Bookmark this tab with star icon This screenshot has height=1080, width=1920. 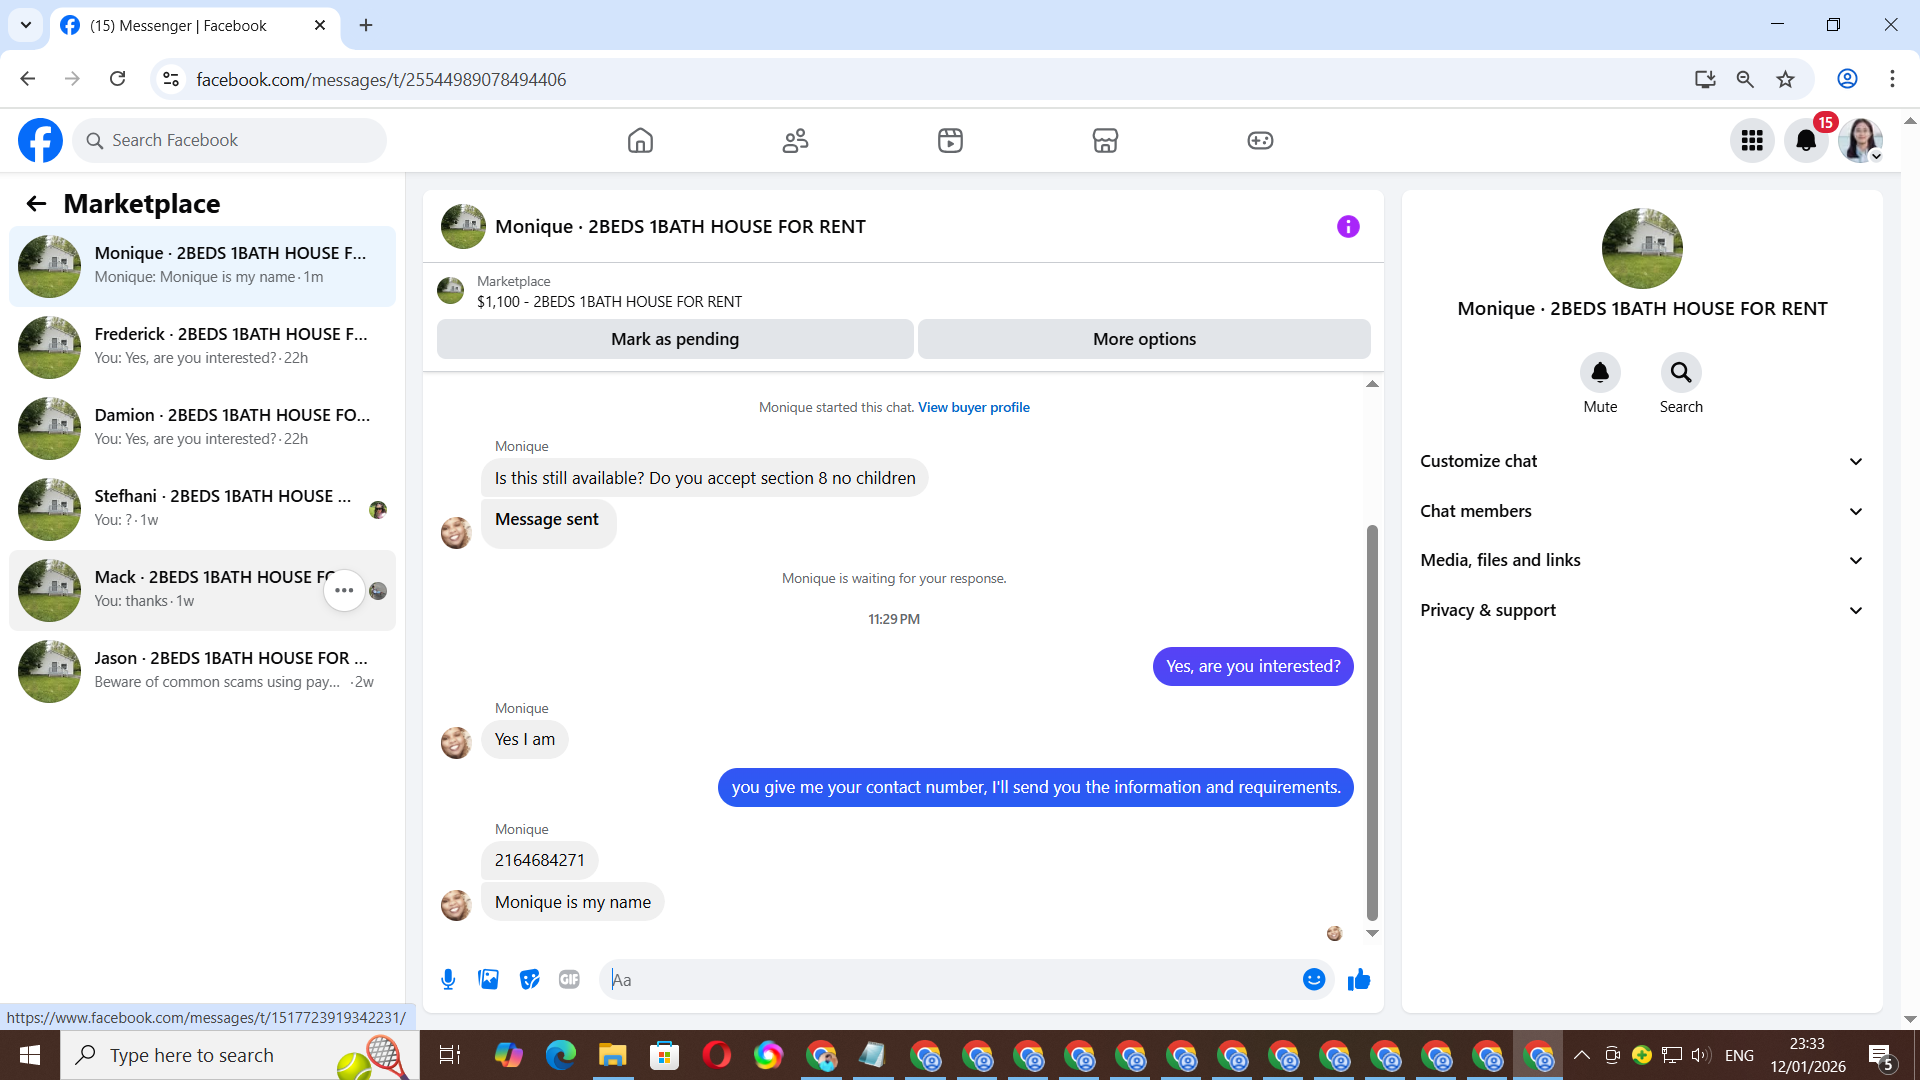[1785, 79]
